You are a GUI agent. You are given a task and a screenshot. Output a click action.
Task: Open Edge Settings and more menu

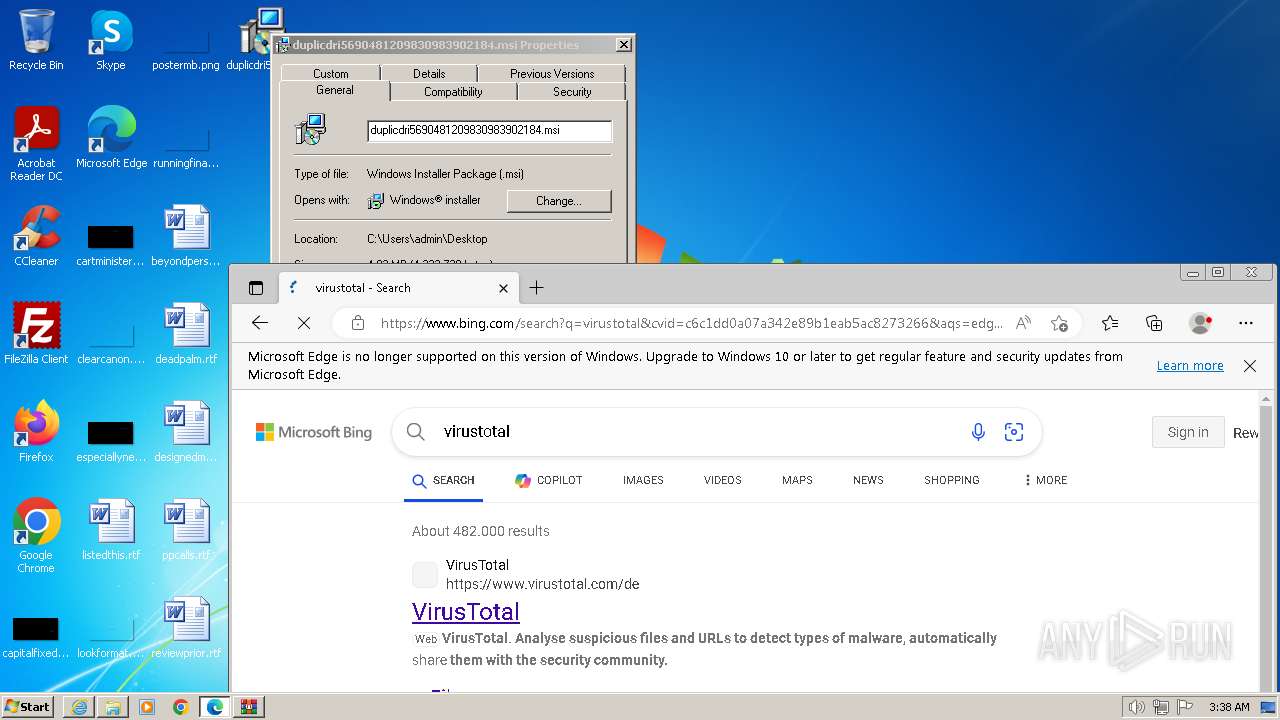(x=1246, y=323)
